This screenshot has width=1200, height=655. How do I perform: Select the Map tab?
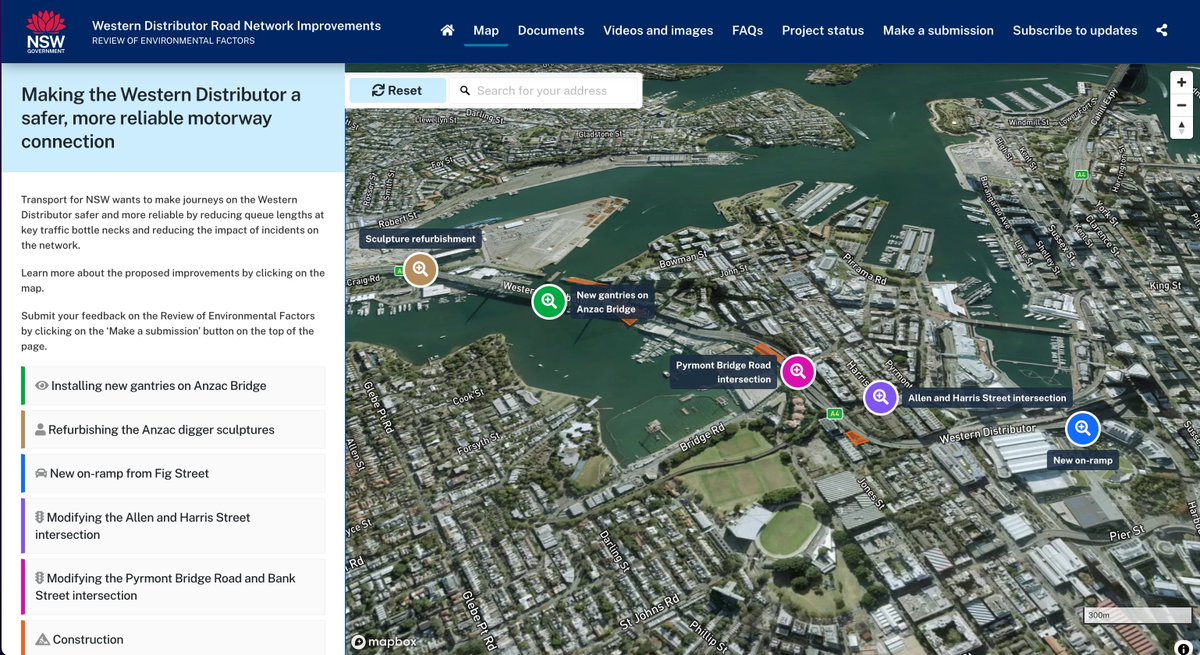pos(486,31)
